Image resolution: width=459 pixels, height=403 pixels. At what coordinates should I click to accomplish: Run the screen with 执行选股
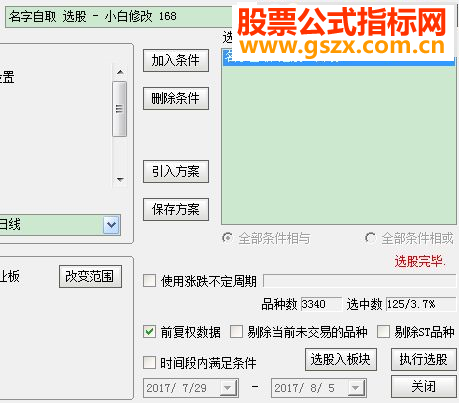[x=424, y=359]
